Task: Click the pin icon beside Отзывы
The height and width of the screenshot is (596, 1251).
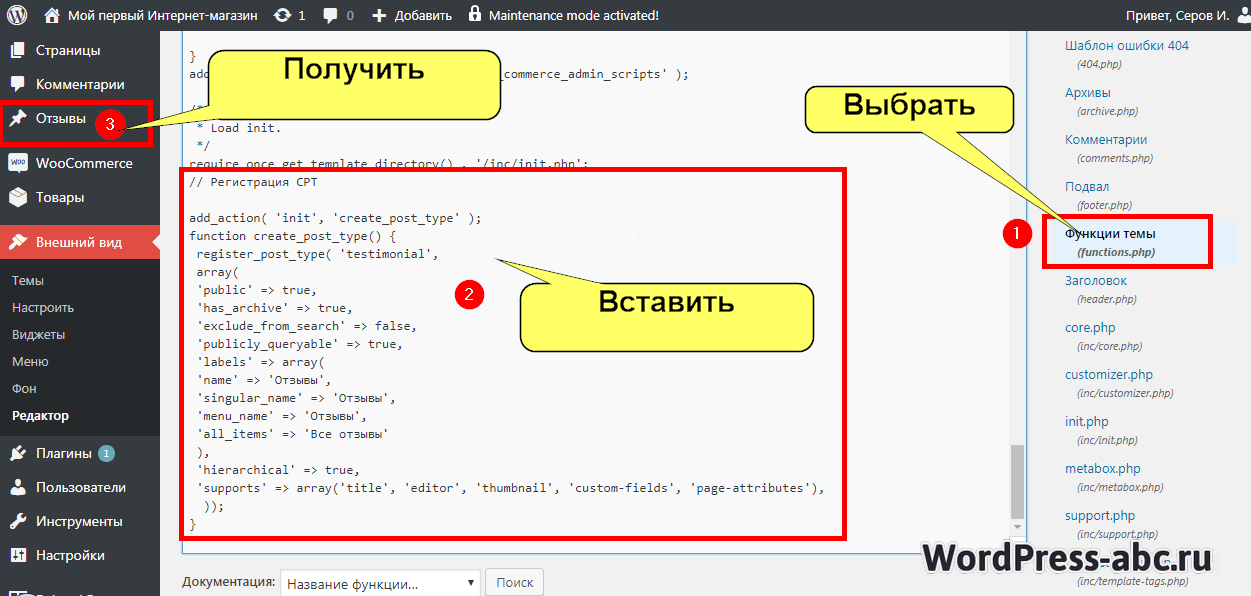Action: (x=18, y=118)
